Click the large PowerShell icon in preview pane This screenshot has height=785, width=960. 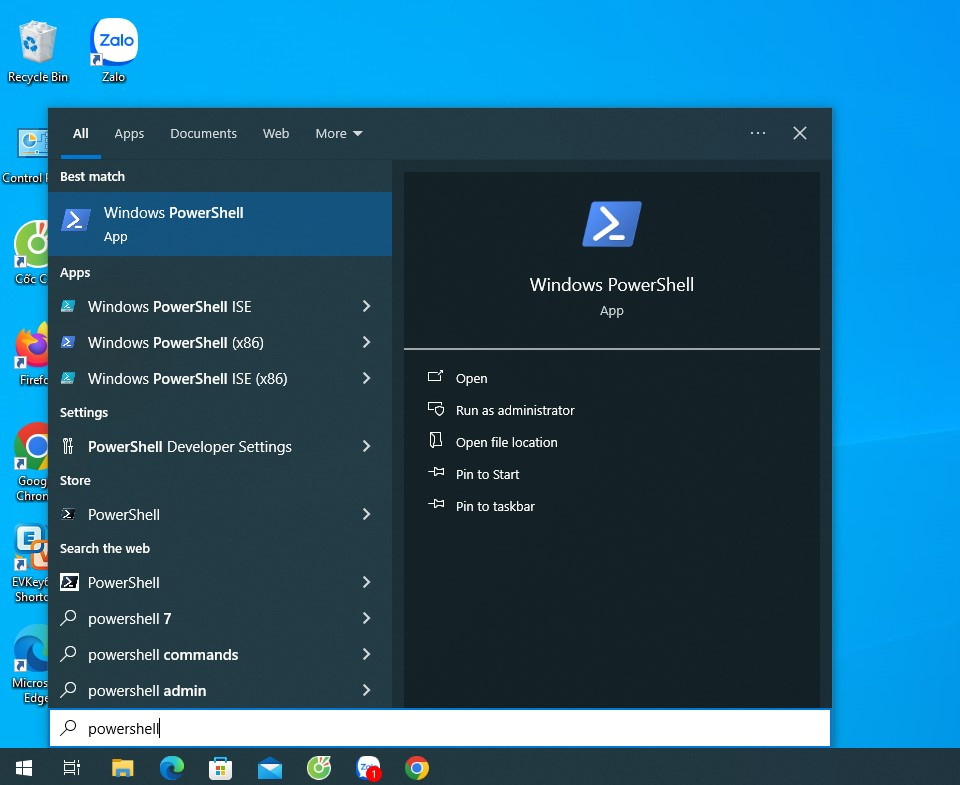point(612,224)
